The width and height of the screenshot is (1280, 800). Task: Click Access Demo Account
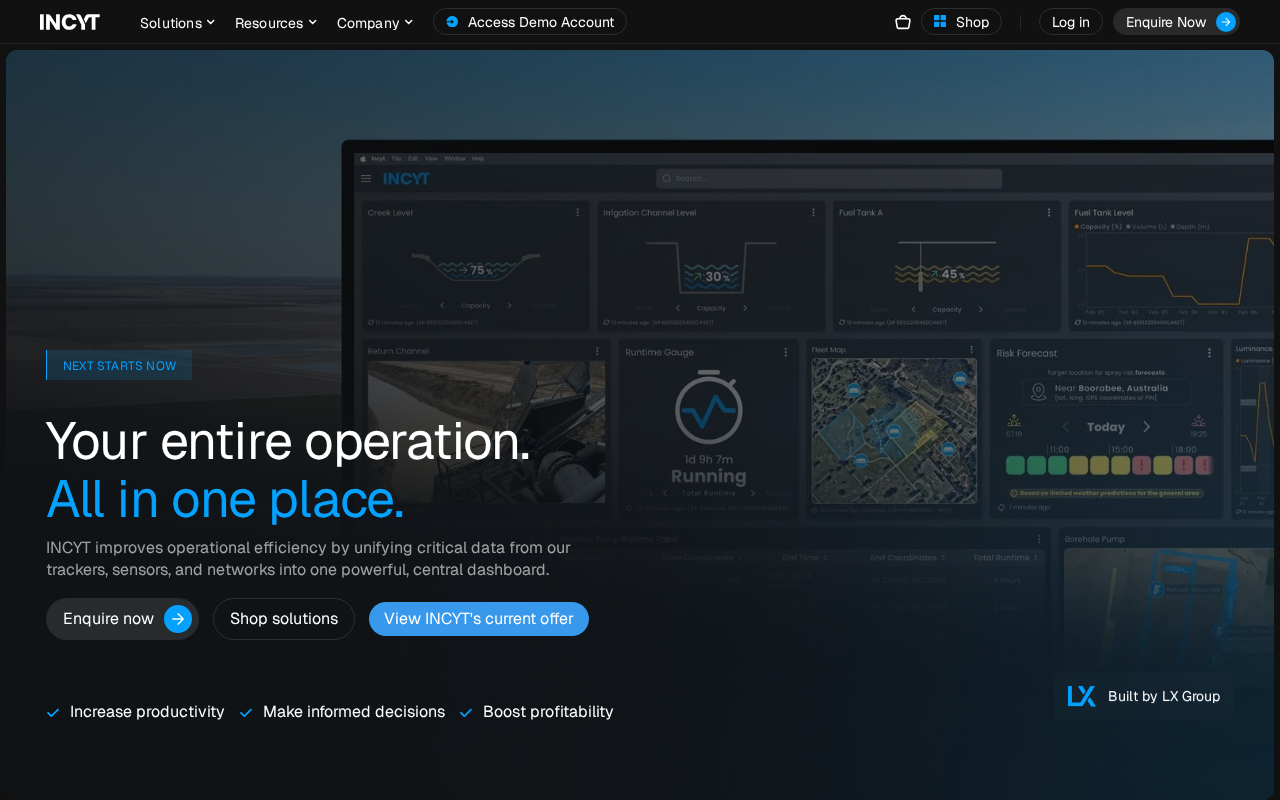point(530,22)
